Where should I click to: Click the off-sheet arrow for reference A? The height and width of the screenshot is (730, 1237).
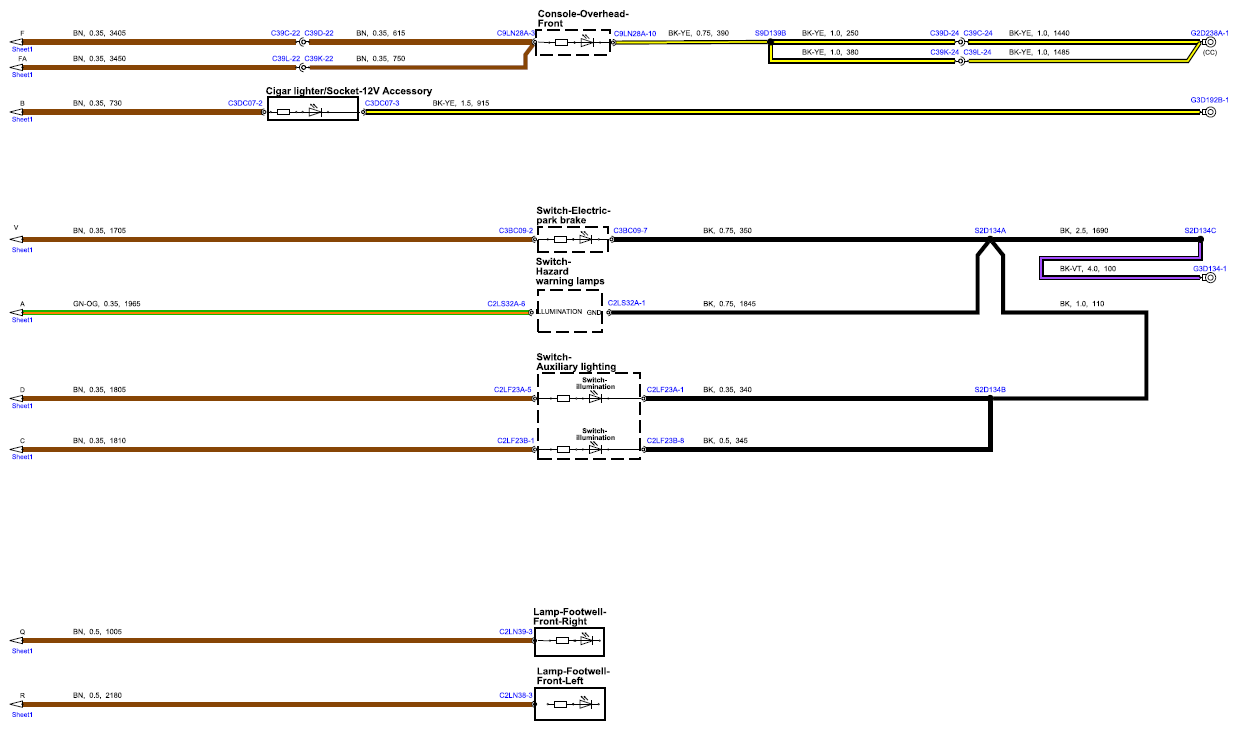(x=17, y=312)
